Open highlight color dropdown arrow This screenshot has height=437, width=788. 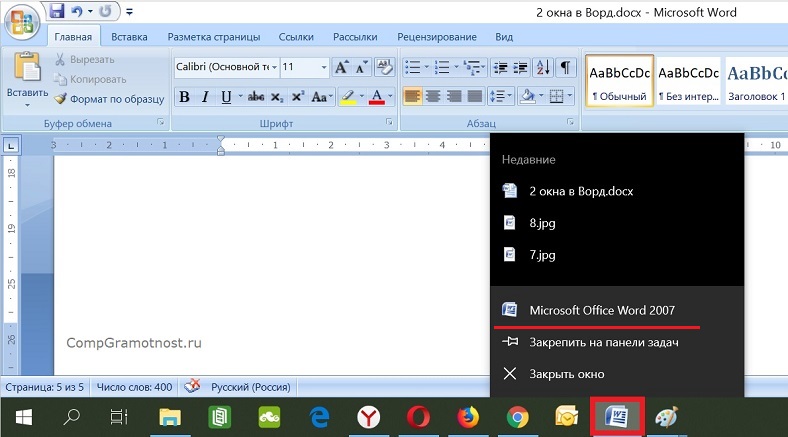(x=361, y=96)
